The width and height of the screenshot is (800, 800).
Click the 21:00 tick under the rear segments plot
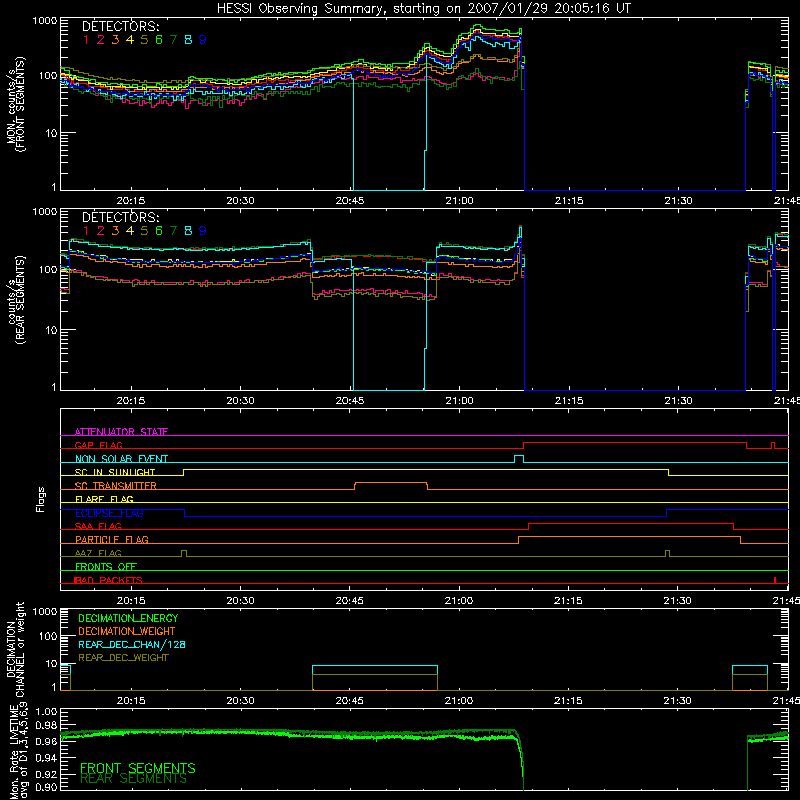pos(459,401)
